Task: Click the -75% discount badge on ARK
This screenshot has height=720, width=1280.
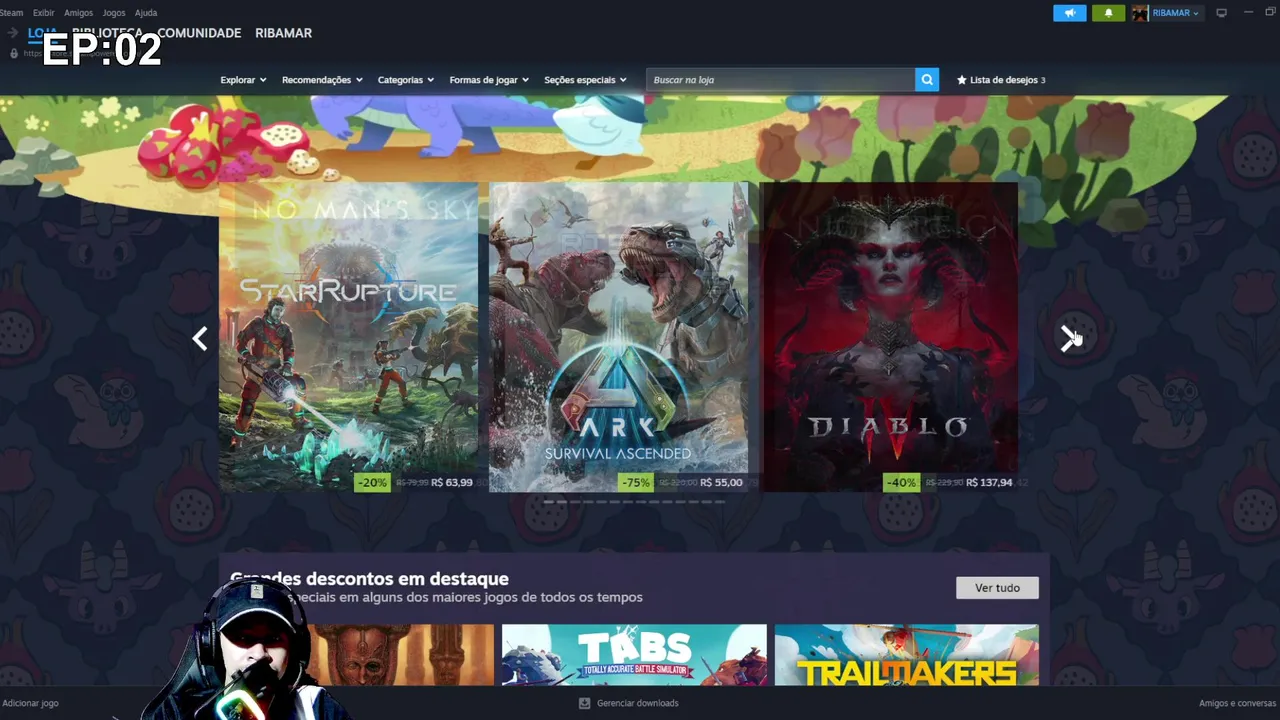Action: (x=635, y=482)
